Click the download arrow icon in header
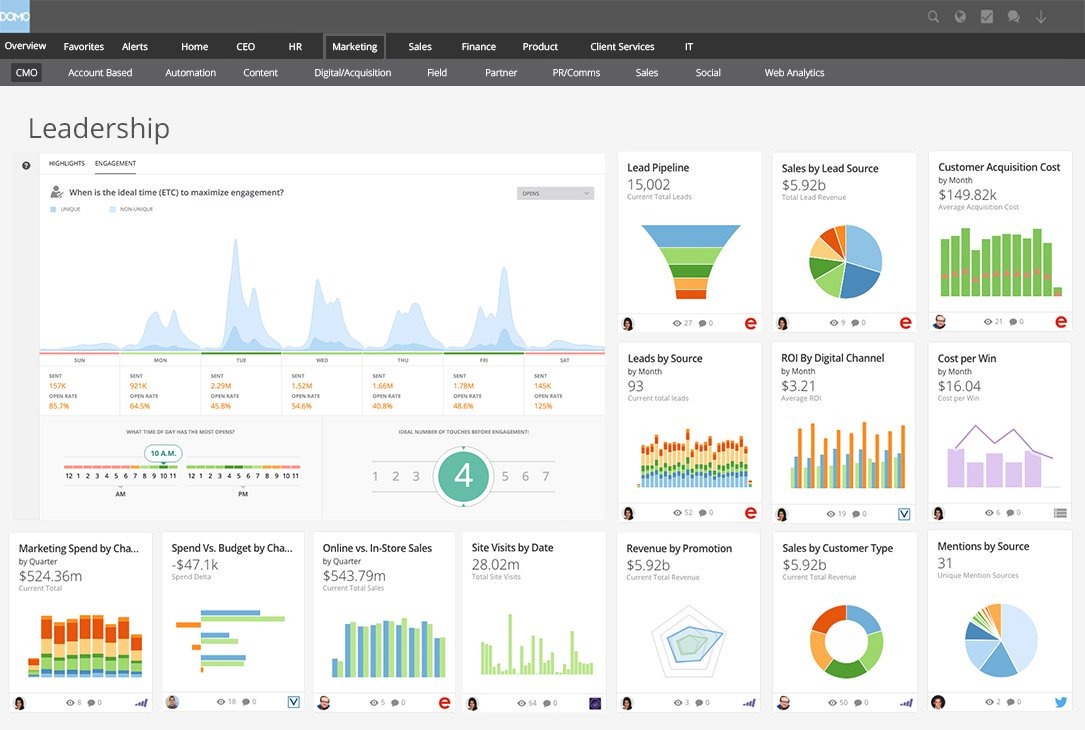1085x730 pixels. pyautogui.click(x=1041, y=17)
